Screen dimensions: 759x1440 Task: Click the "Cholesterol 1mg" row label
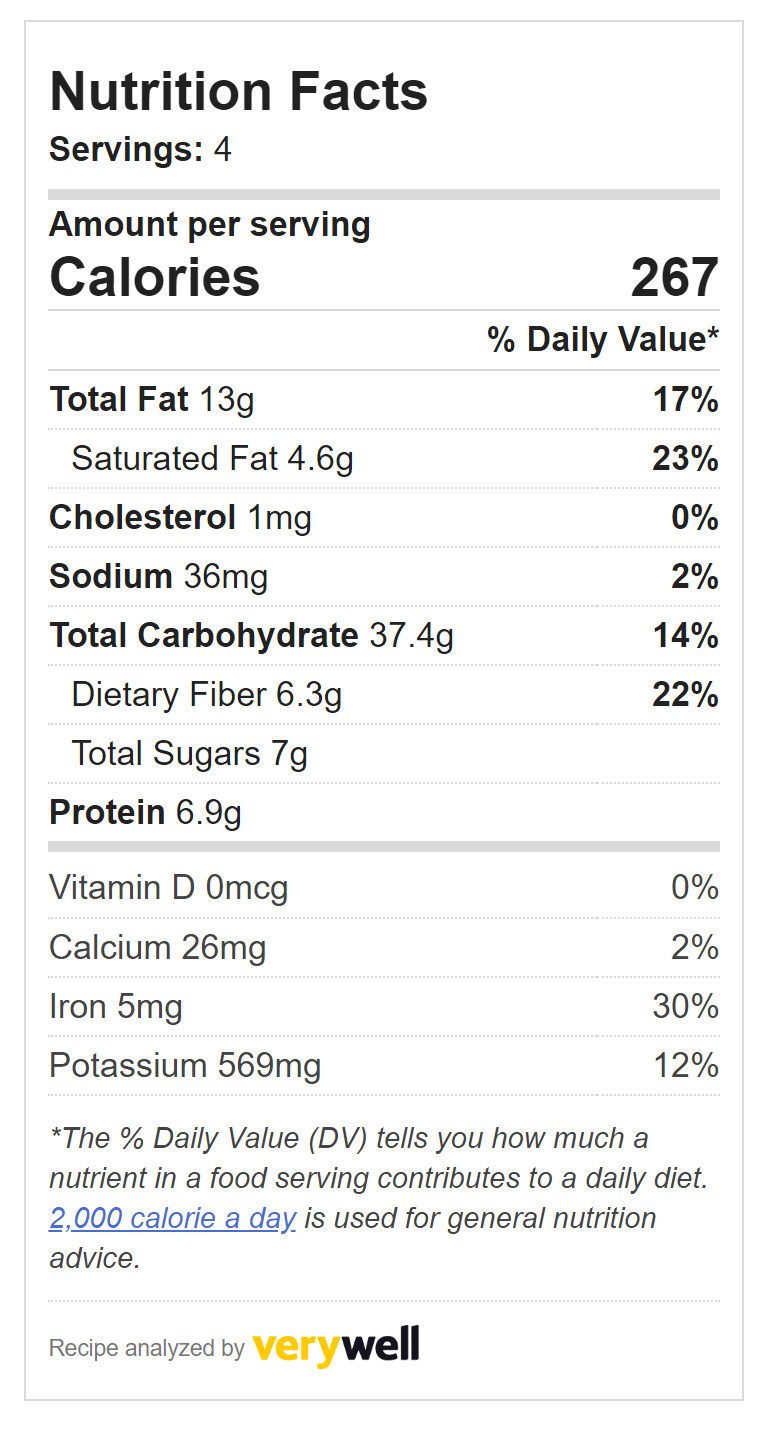(180, 518)
